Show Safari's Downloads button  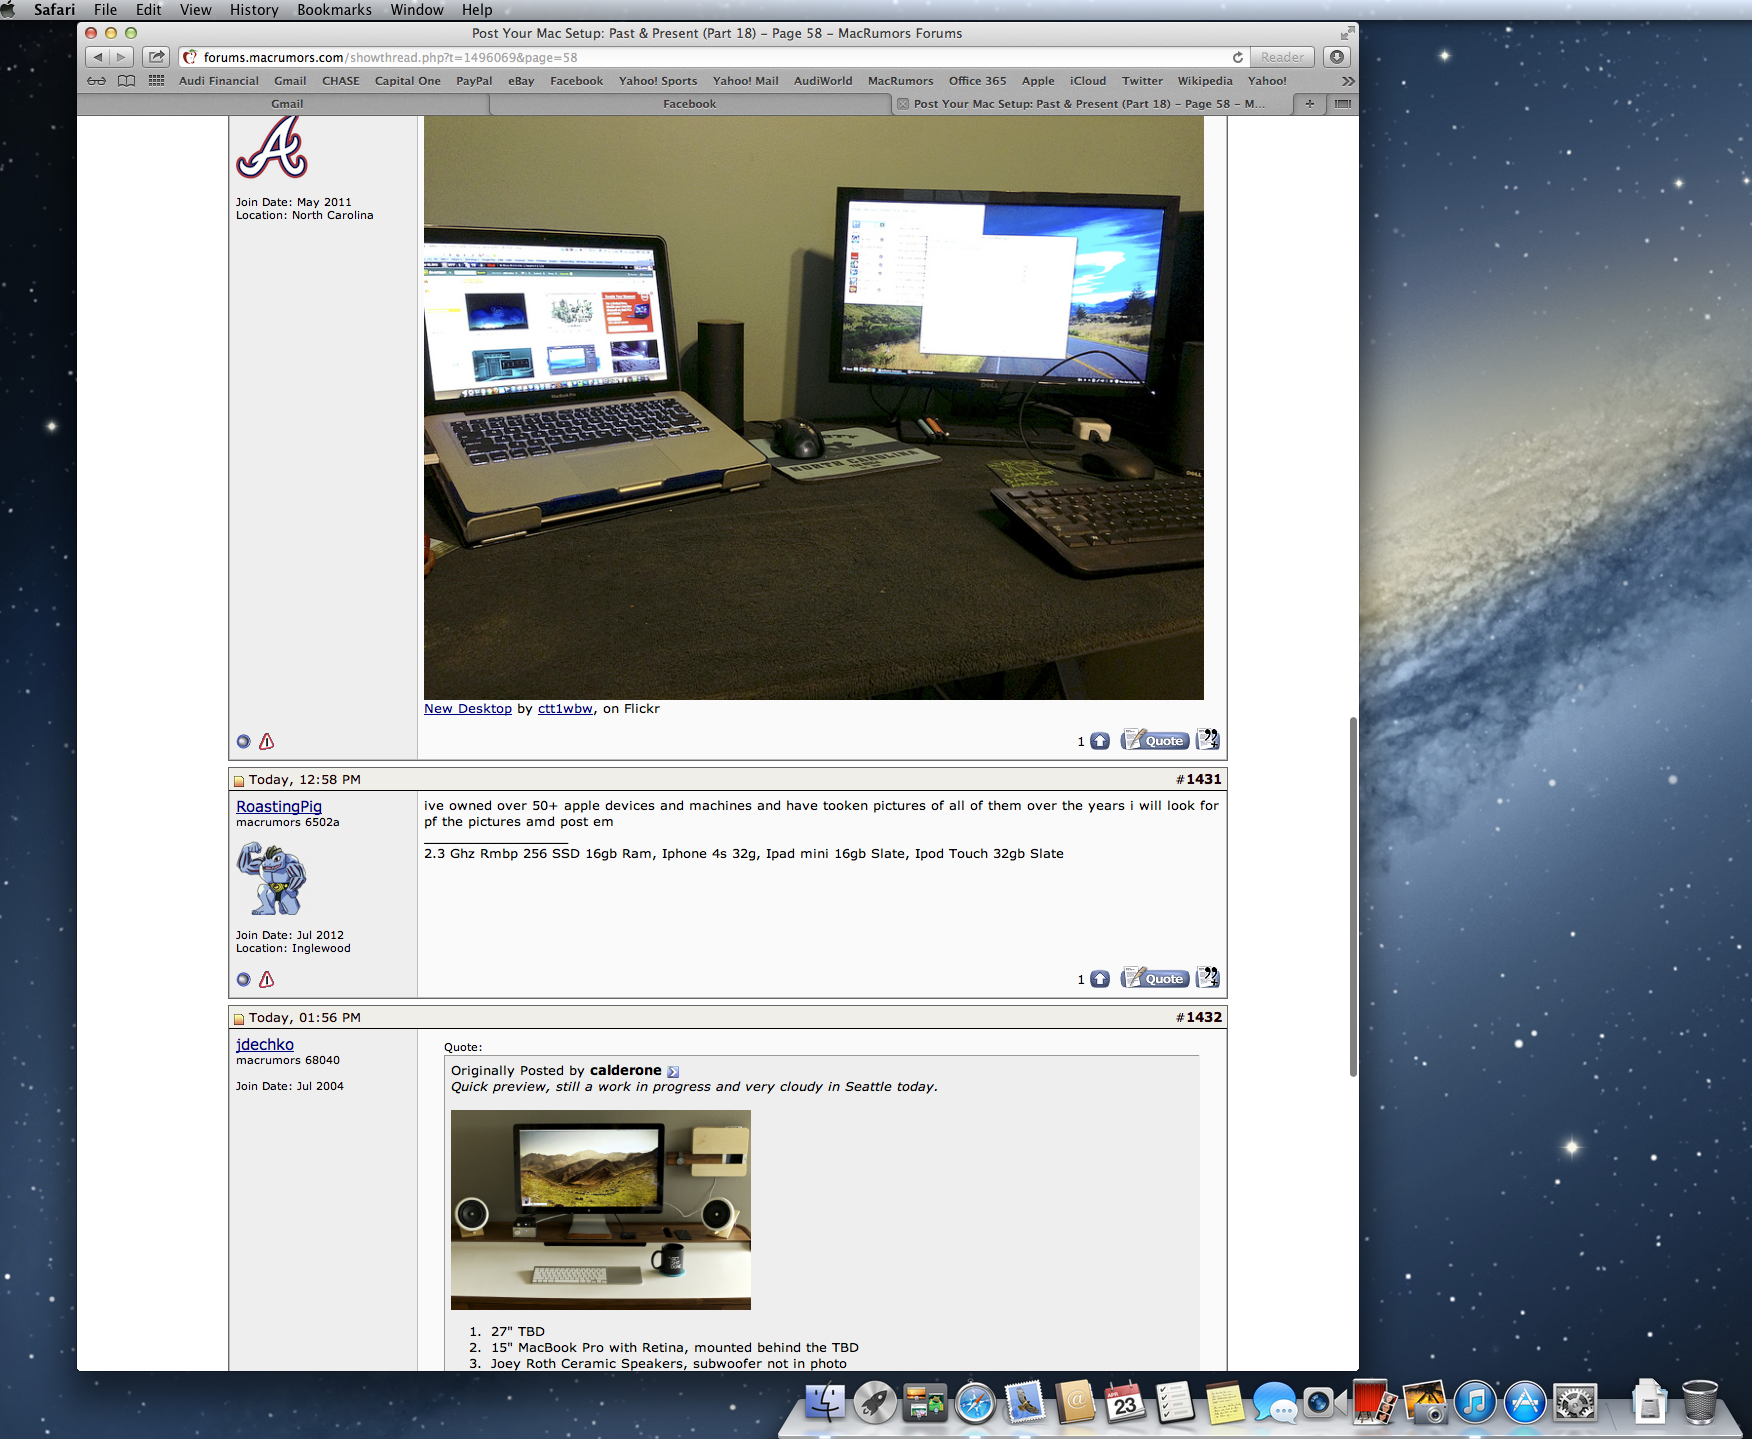1337,57
